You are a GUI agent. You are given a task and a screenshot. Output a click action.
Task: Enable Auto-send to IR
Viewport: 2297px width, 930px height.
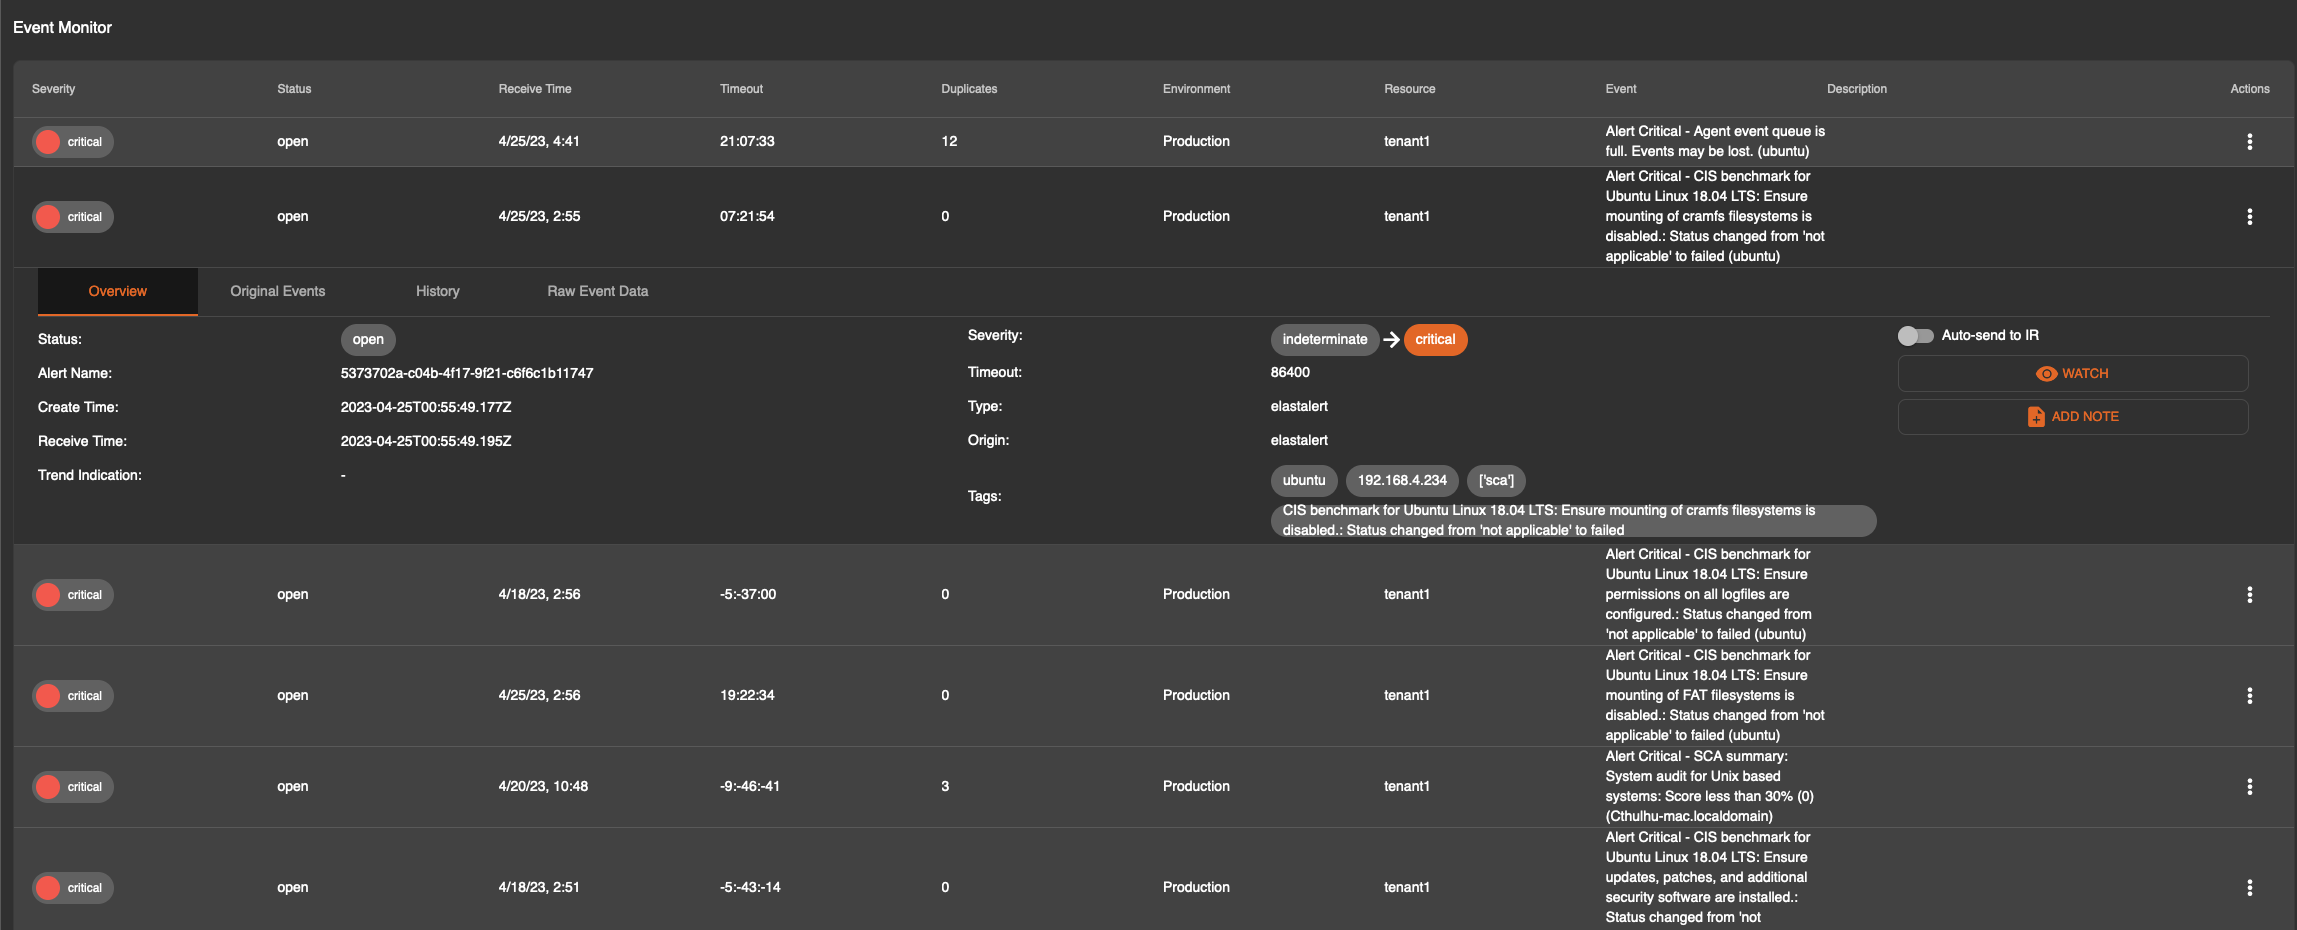1913,335
